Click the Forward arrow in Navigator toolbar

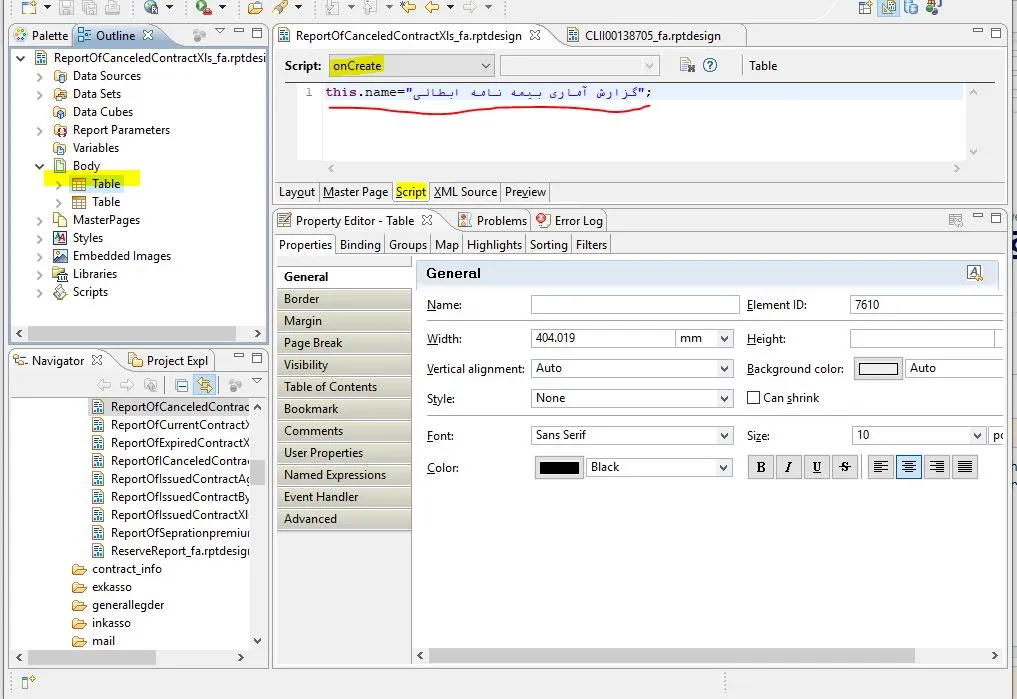pos(127,385)
